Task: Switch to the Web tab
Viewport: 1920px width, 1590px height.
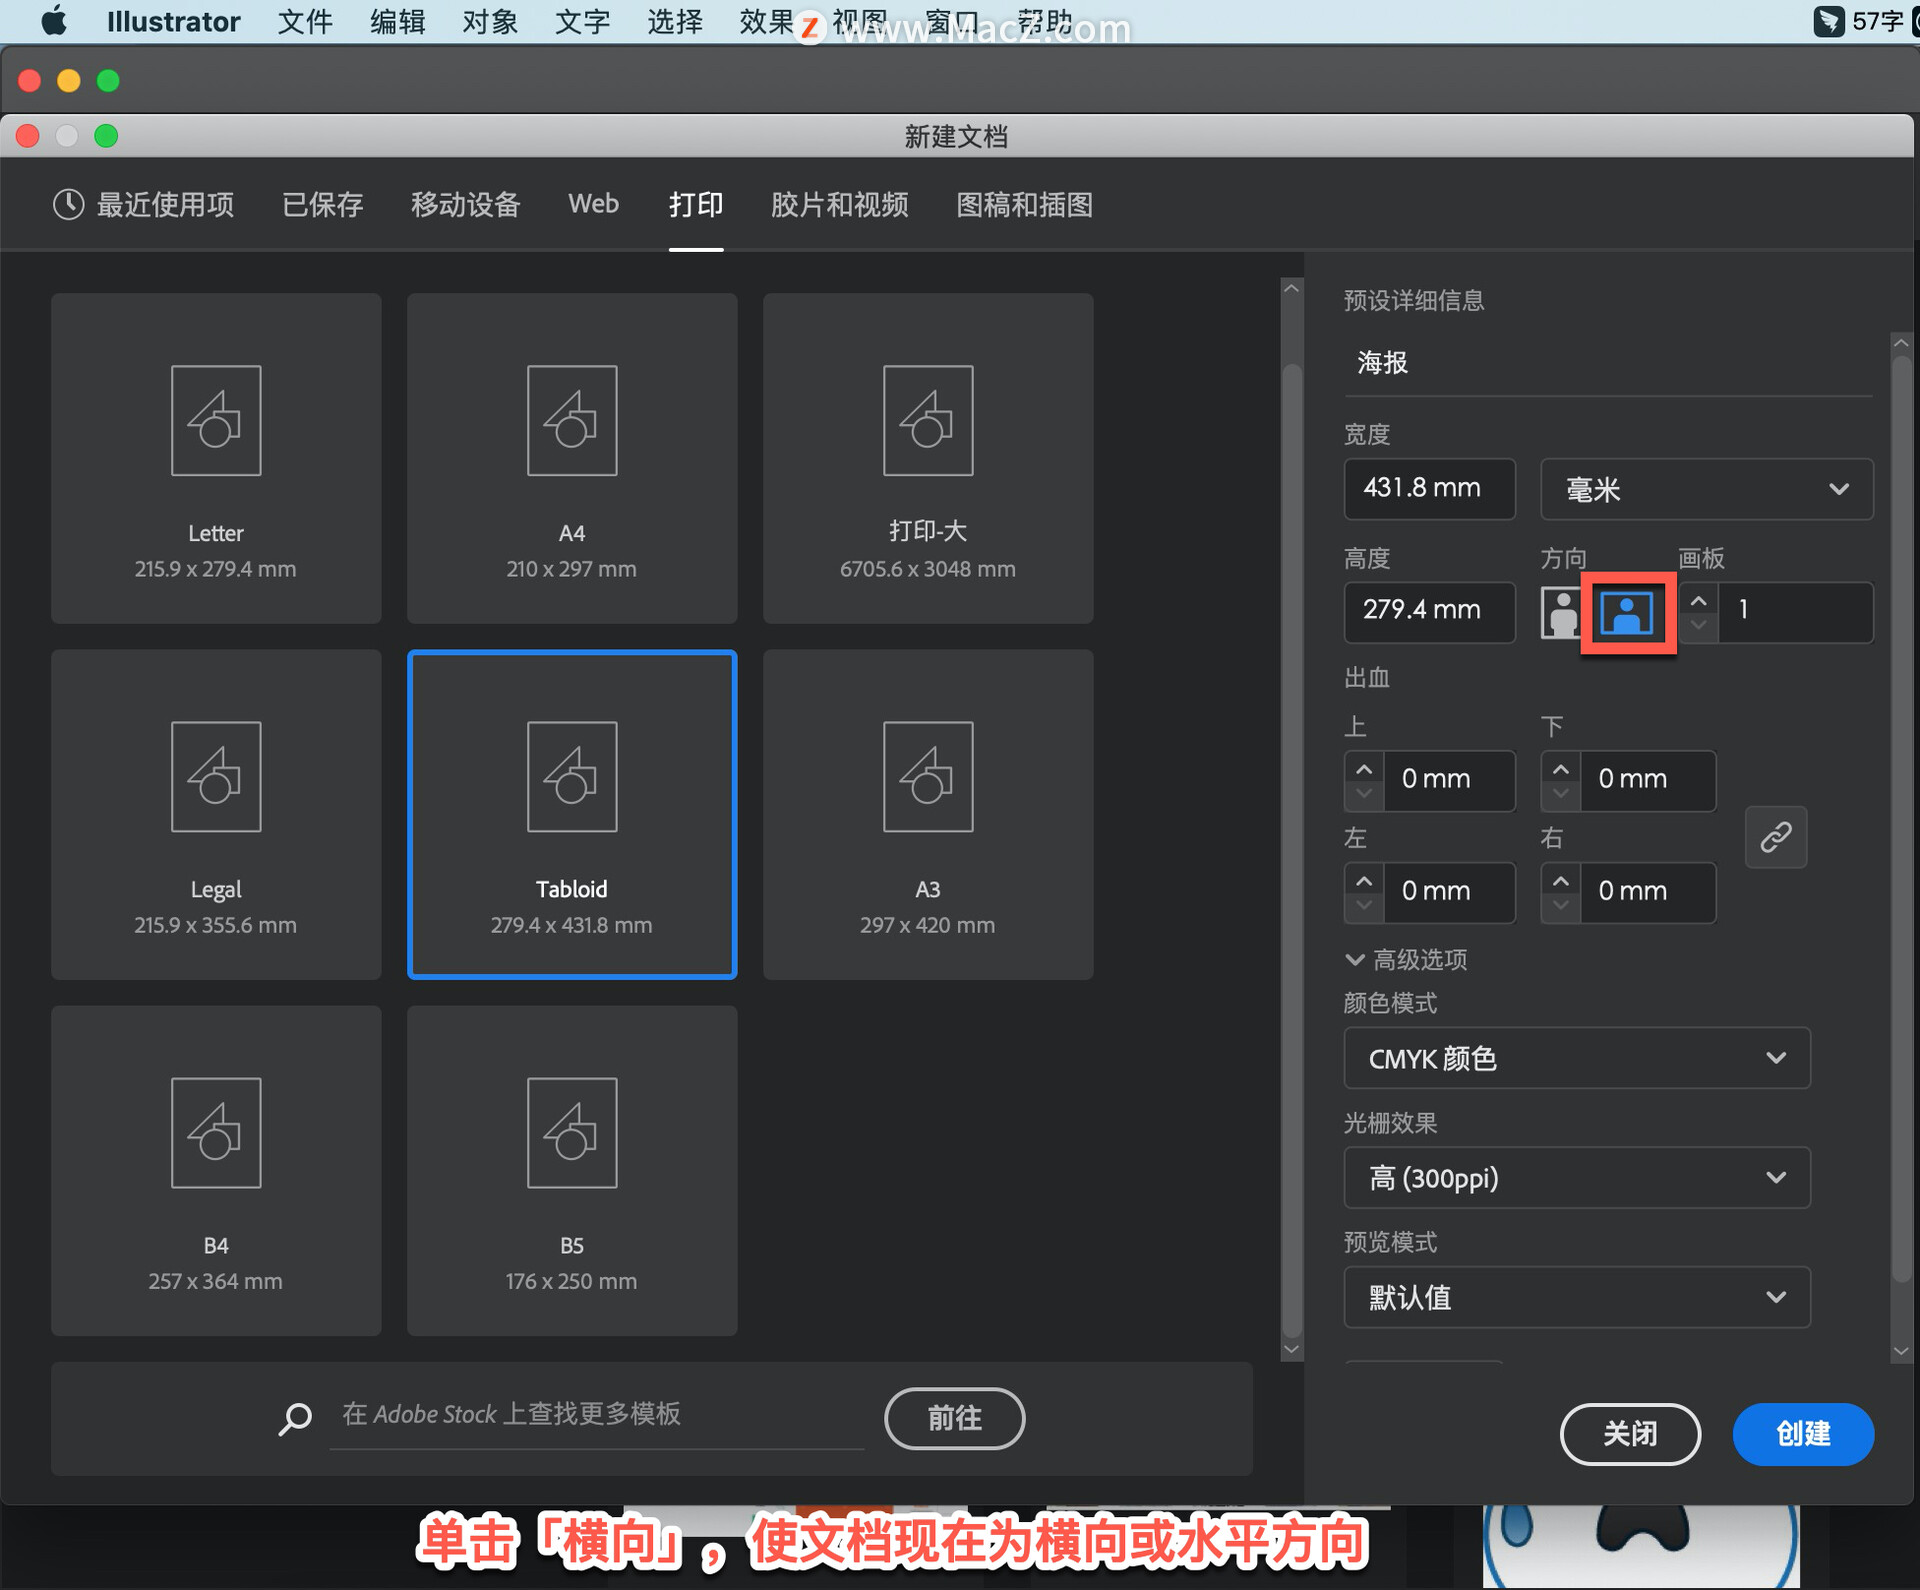Action: click(593, 205)
